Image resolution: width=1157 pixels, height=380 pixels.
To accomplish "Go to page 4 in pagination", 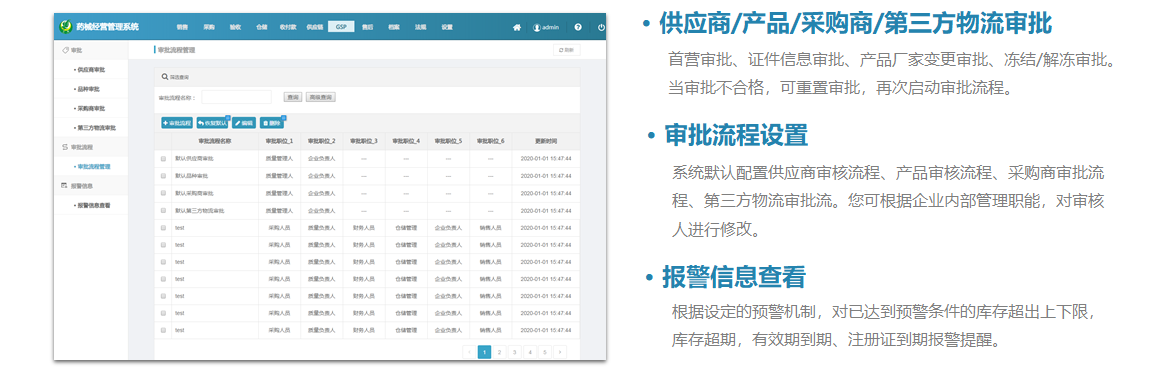I will 530,352.
